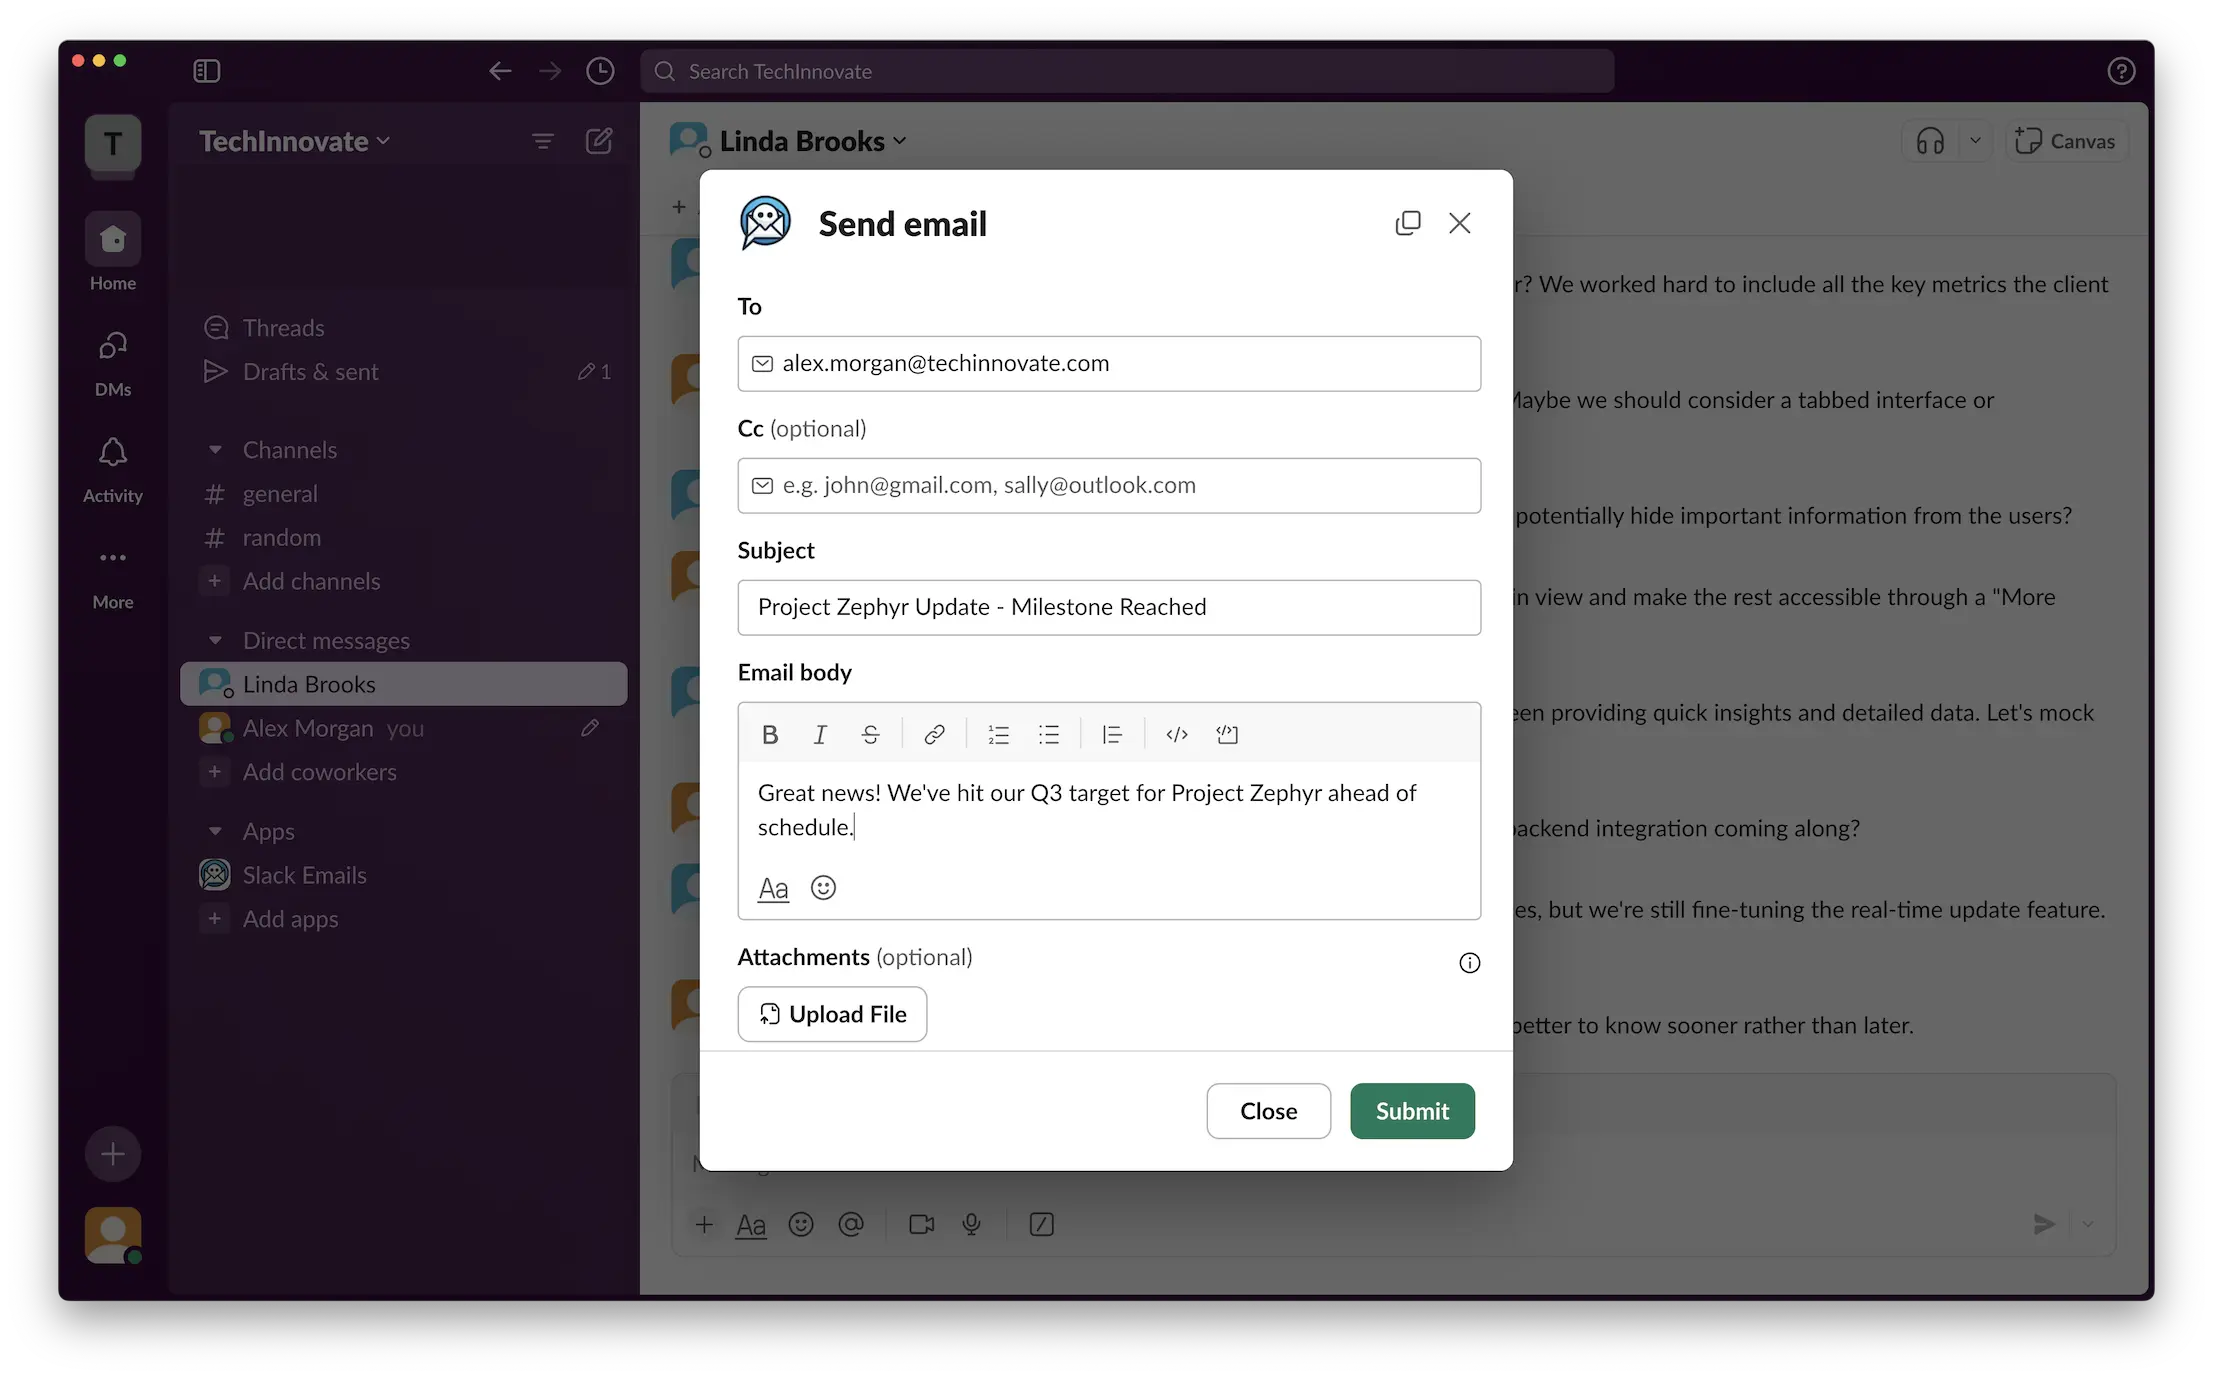
Task: Pop out Send email dialog to new window
Action: [x=1407, y=223]
